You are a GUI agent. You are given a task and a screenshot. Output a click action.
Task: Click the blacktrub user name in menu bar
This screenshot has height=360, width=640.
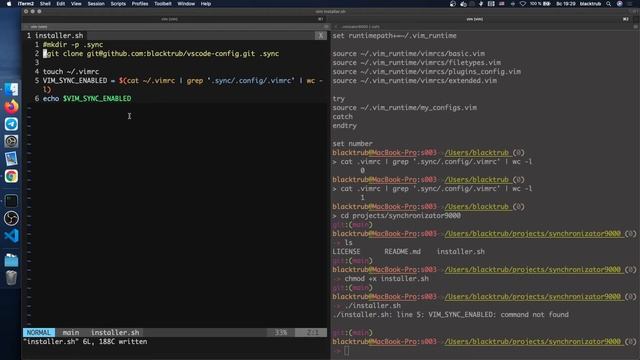point(590,4)
